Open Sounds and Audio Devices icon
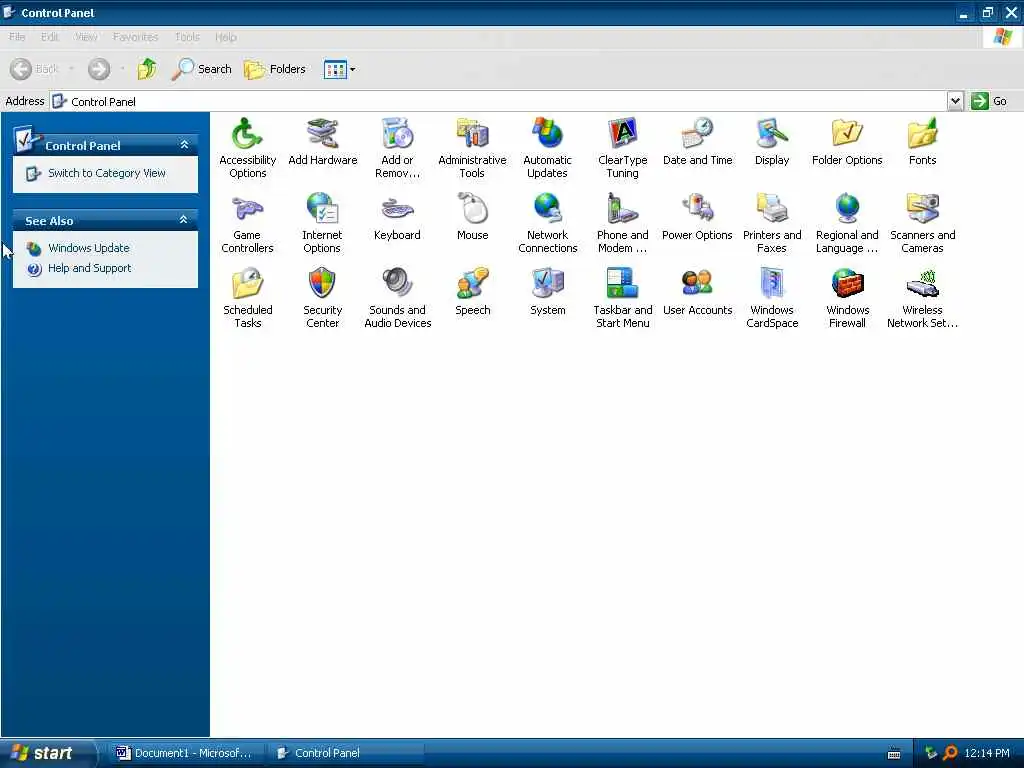This screenshot has width=1024, height=768. click(397, 283)
